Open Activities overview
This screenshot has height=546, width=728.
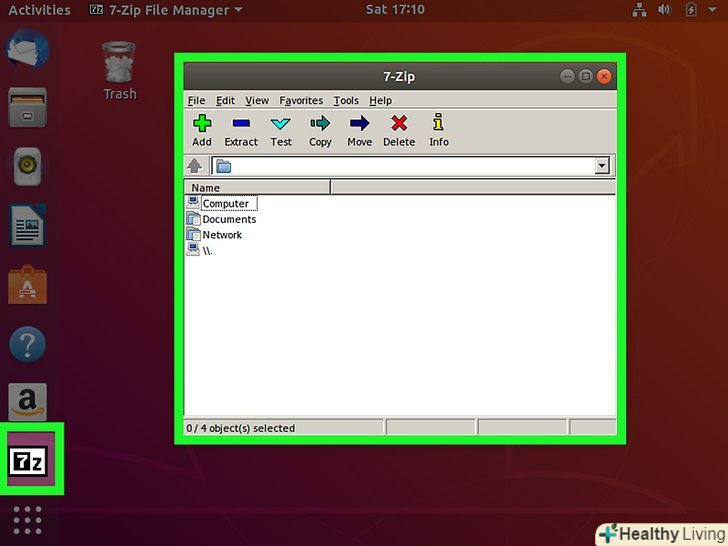39,10
